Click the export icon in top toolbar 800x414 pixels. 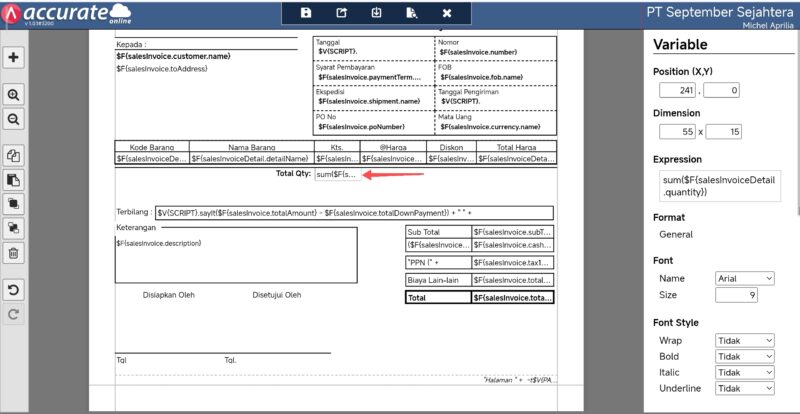pyautogui.click(x=341, y=13)
